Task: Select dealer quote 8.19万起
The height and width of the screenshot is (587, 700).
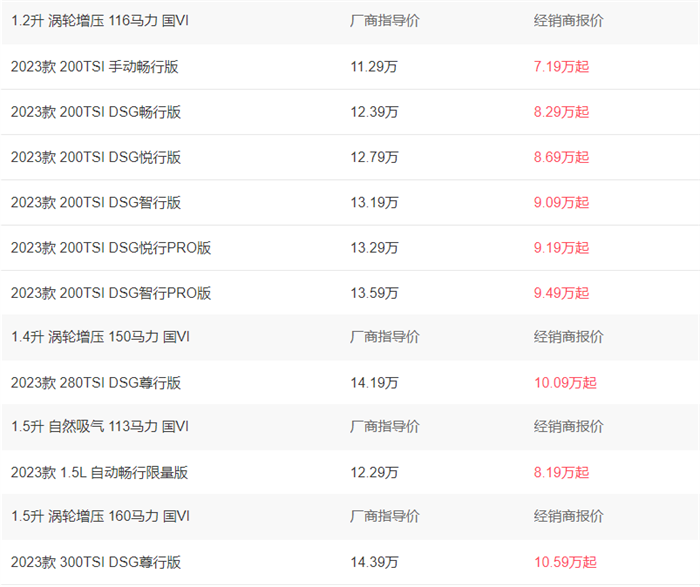Action: (x=561, y=473)
